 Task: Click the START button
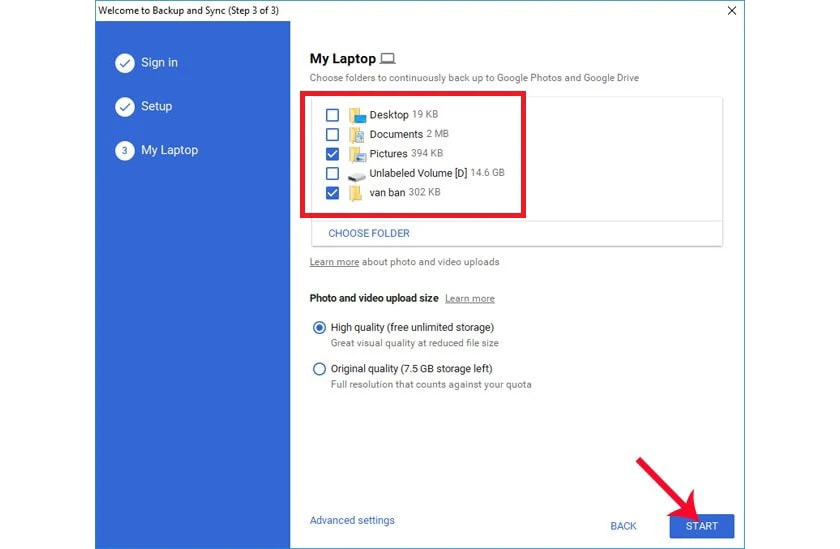(702, 526)
